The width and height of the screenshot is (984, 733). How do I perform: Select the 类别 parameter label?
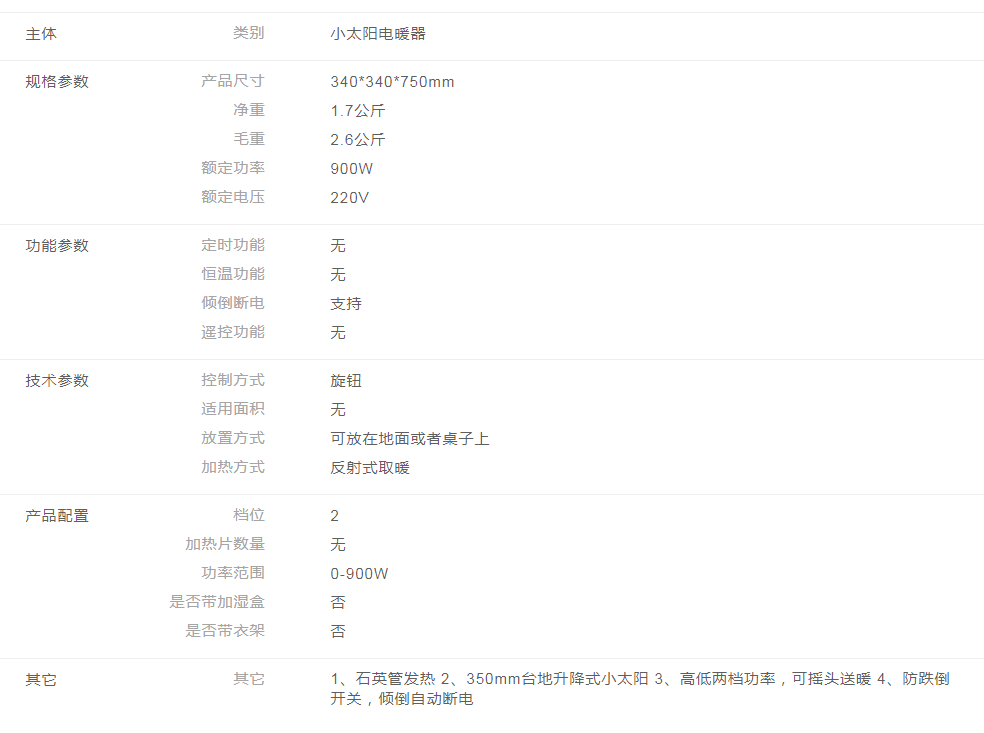click(248, 33)
